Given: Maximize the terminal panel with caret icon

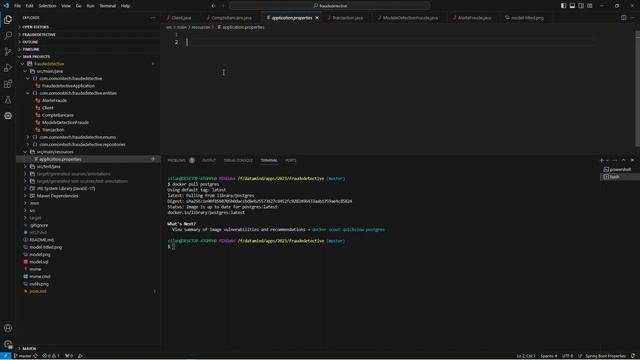Looking at the screenshot, I should [x=623, y=160].
